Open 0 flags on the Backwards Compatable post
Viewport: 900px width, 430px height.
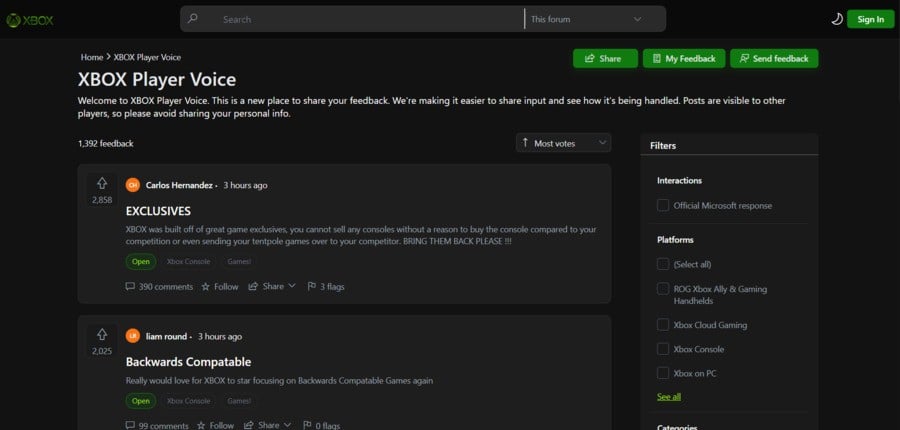click(321, 425)
